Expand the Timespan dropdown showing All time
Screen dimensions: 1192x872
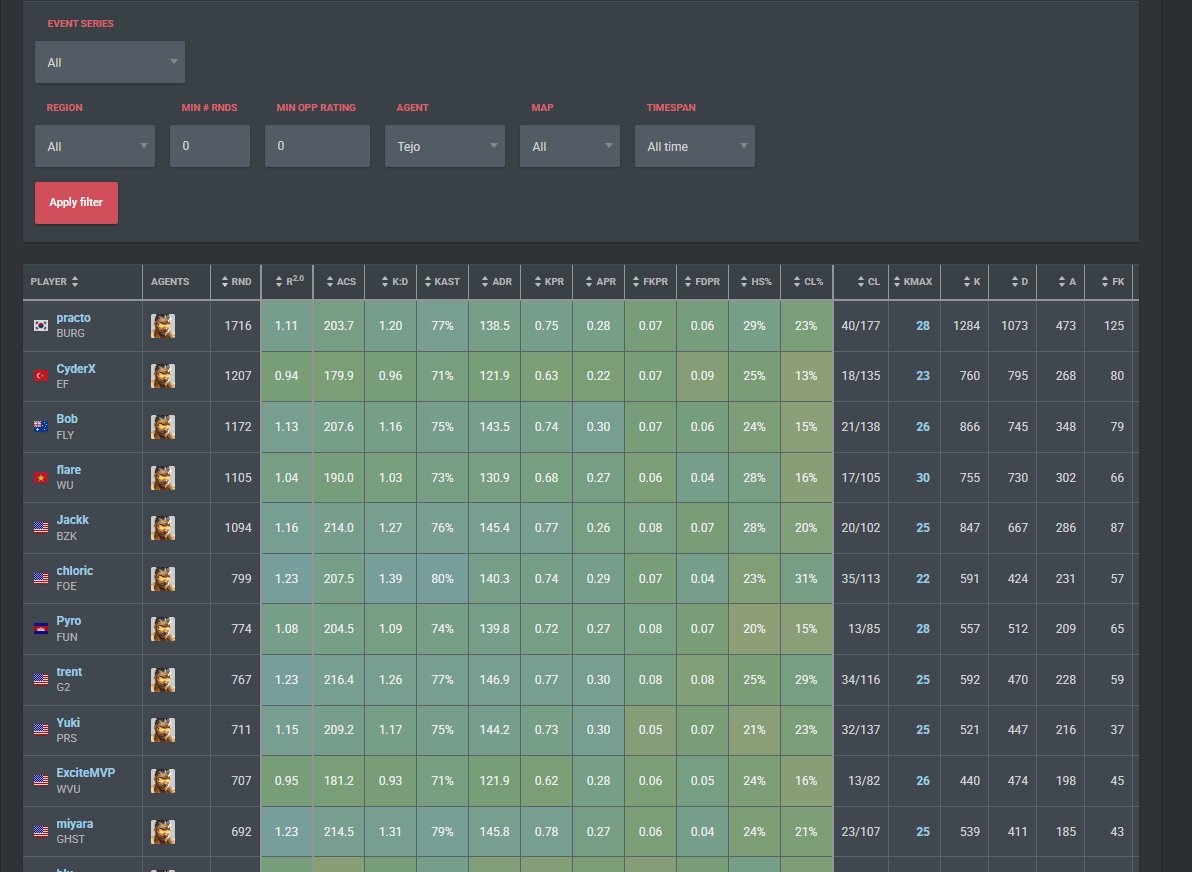click(x=695, y=146)
